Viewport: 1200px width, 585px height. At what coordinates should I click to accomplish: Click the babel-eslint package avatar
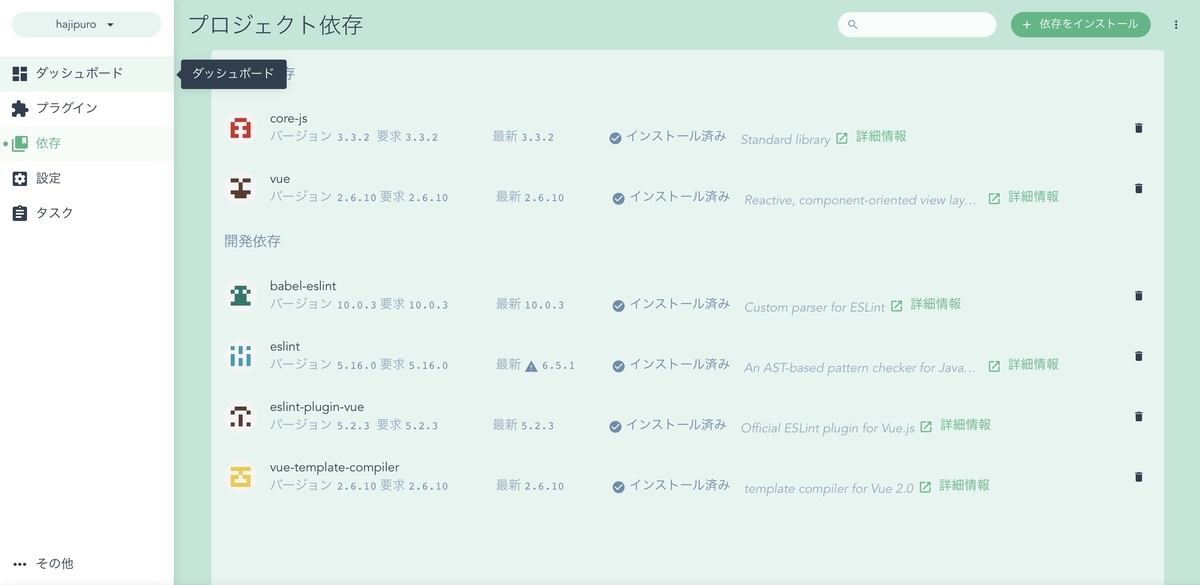[240, 295]
